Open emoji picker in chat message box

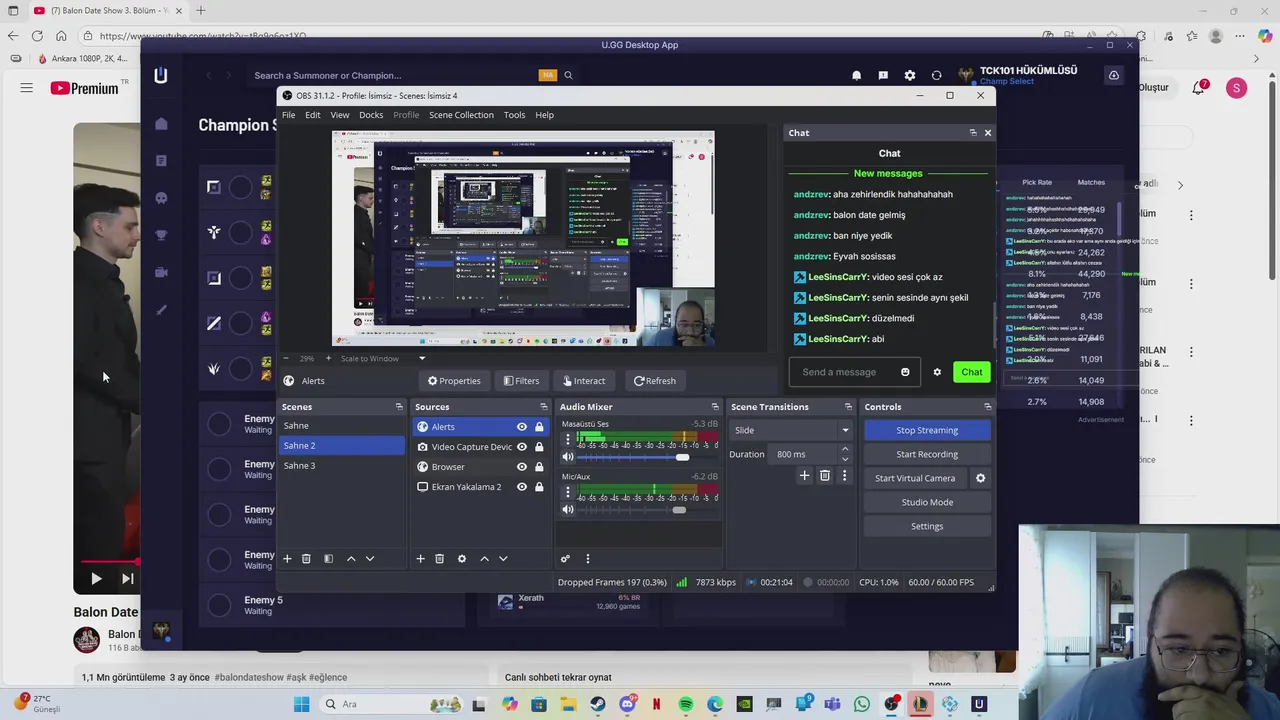pyautogui.click(x=905, y=372)
